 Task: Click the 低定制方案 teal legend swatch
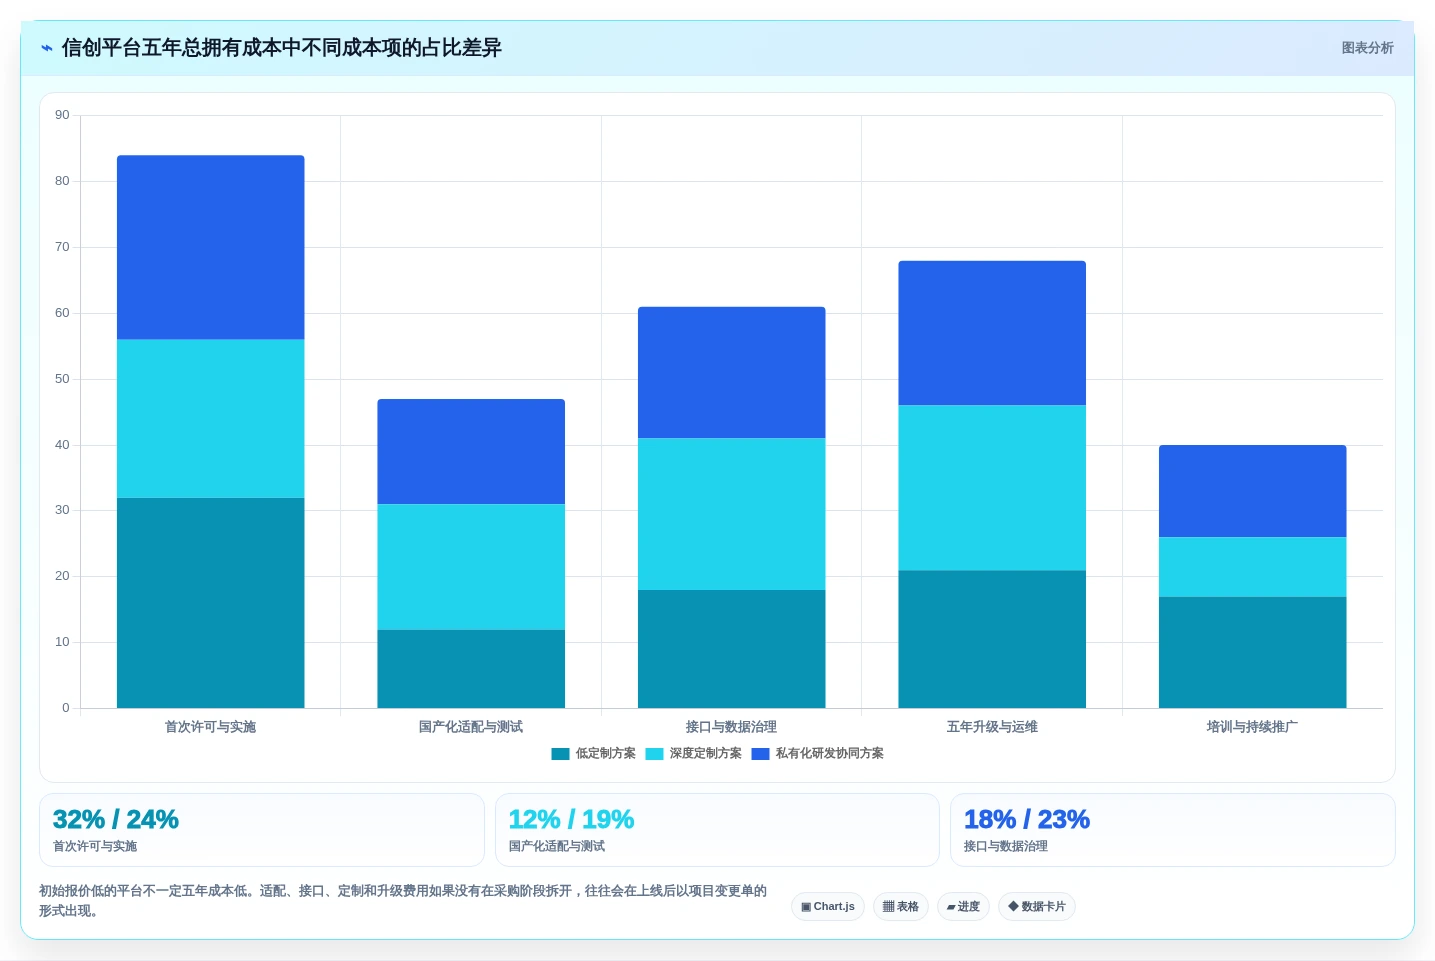(560, 754)
